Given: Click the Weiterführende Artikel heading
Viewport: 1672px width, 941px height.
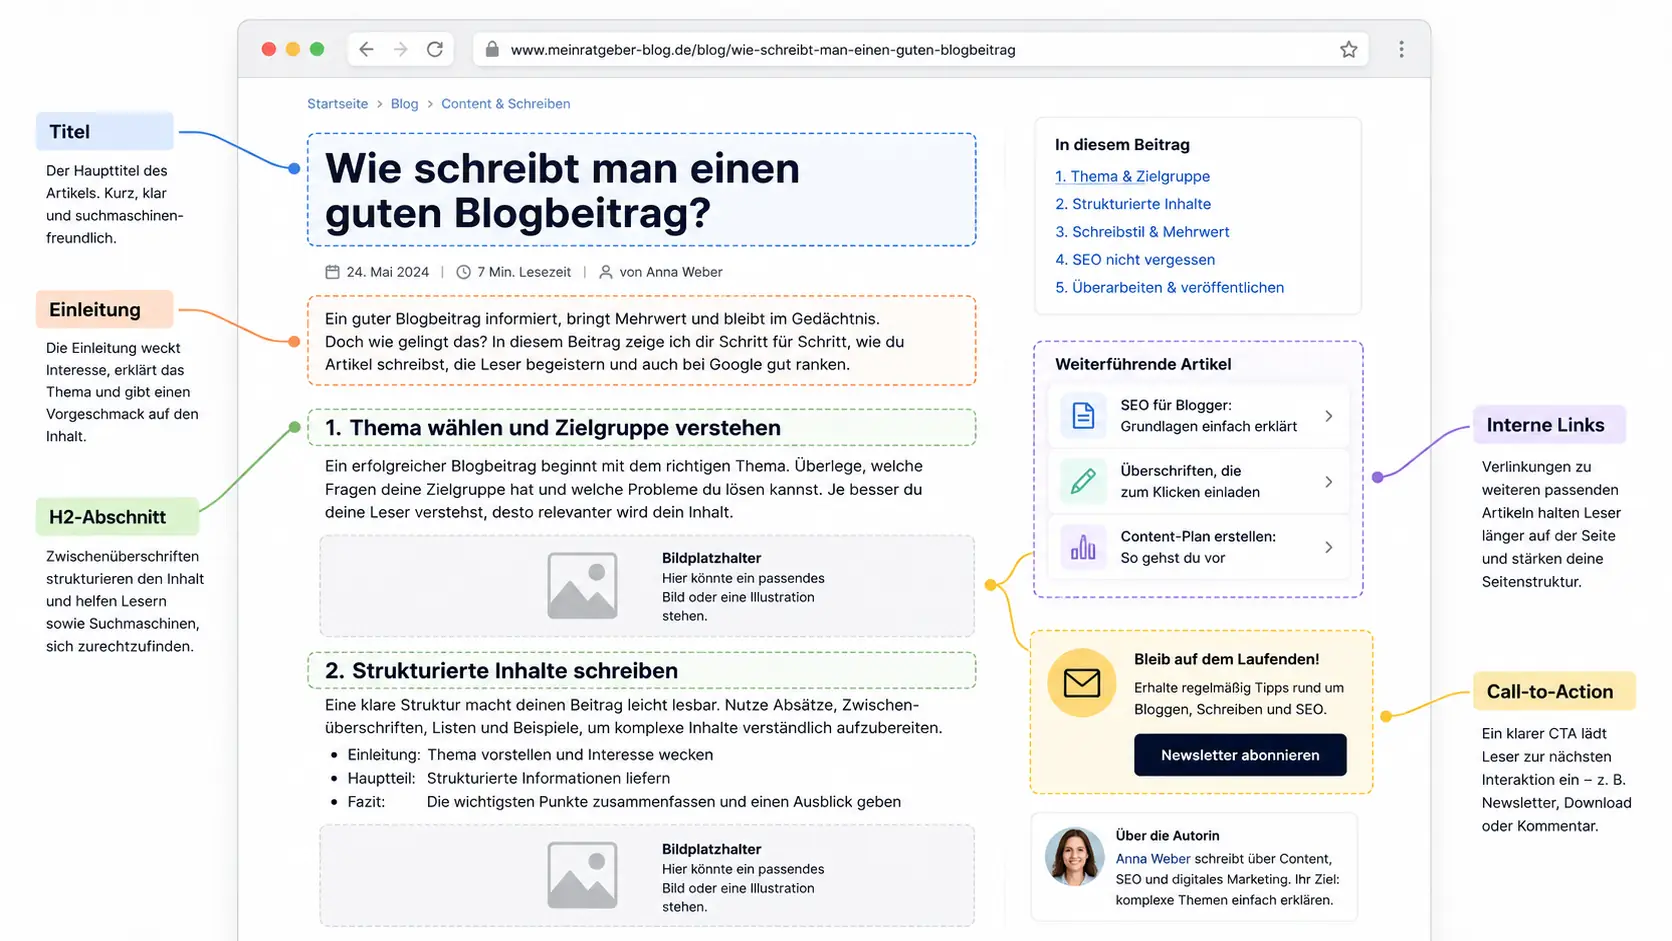Looking at the screenshot, I should [x=1143, y=364].
